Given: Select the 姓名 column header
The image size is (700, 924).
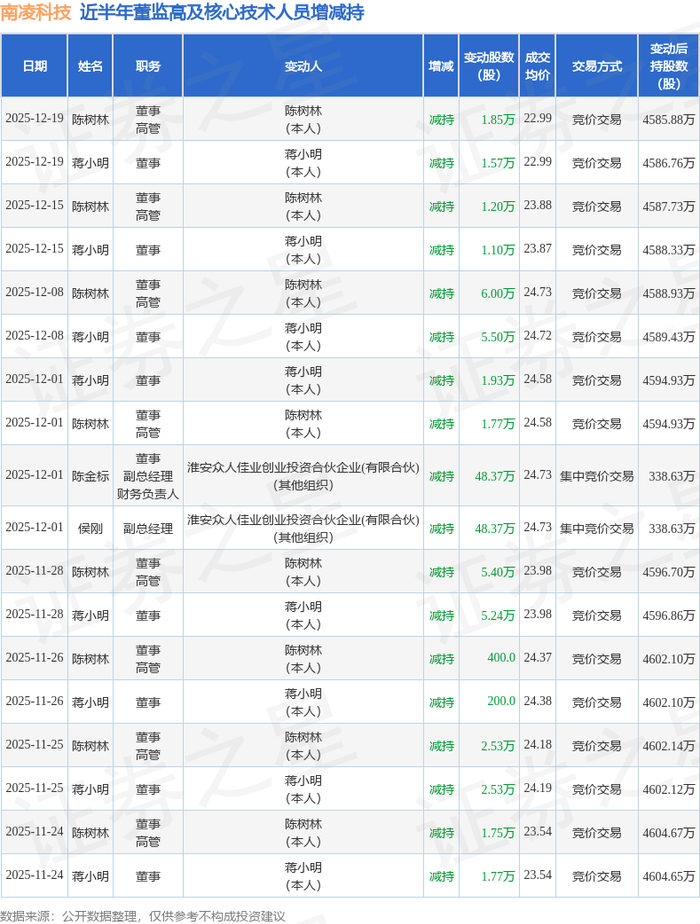Looking at the screenshot, I should (x=90, y=66).
